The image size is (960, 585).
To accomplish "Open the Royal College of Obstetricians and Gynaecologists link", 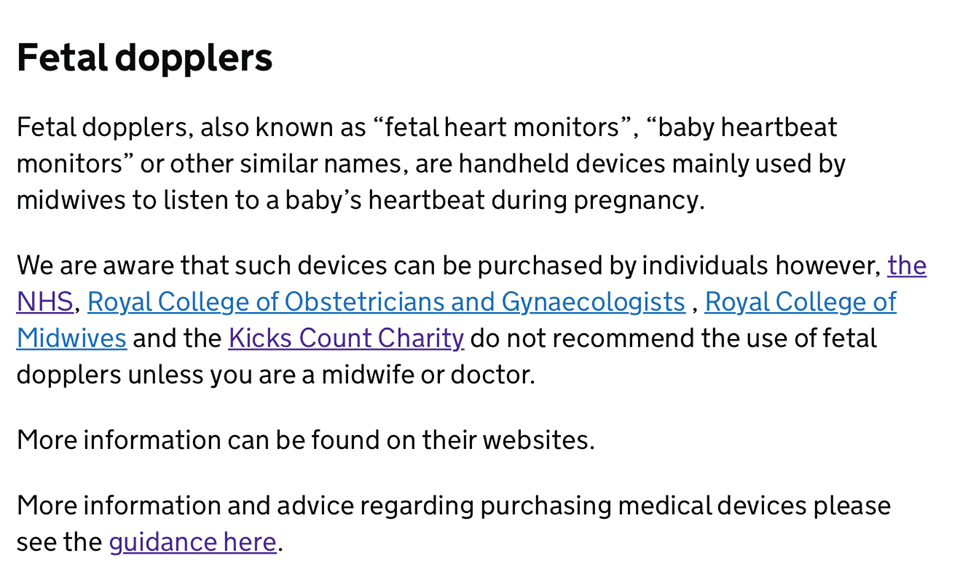I will (x=386, y=302).
